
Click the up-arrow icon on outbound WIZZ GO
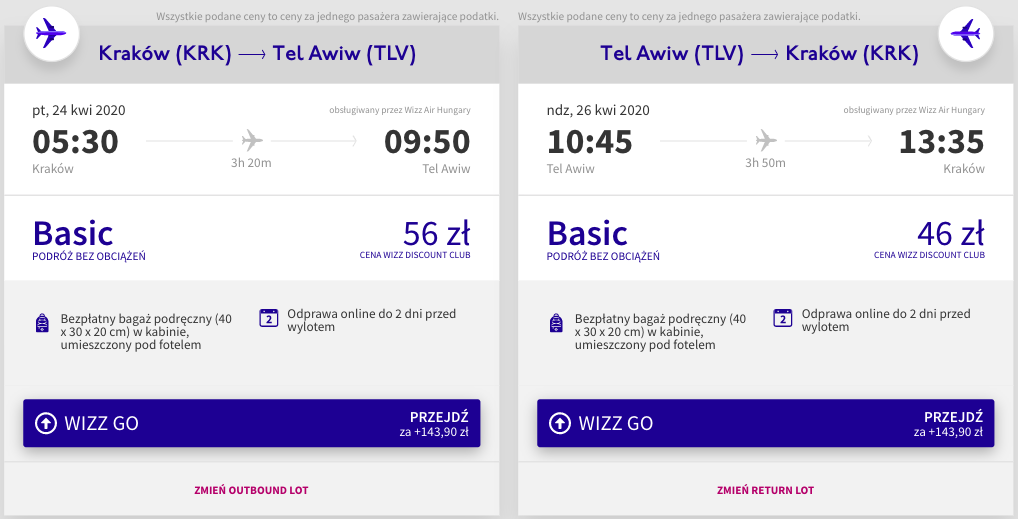[46, 423]
